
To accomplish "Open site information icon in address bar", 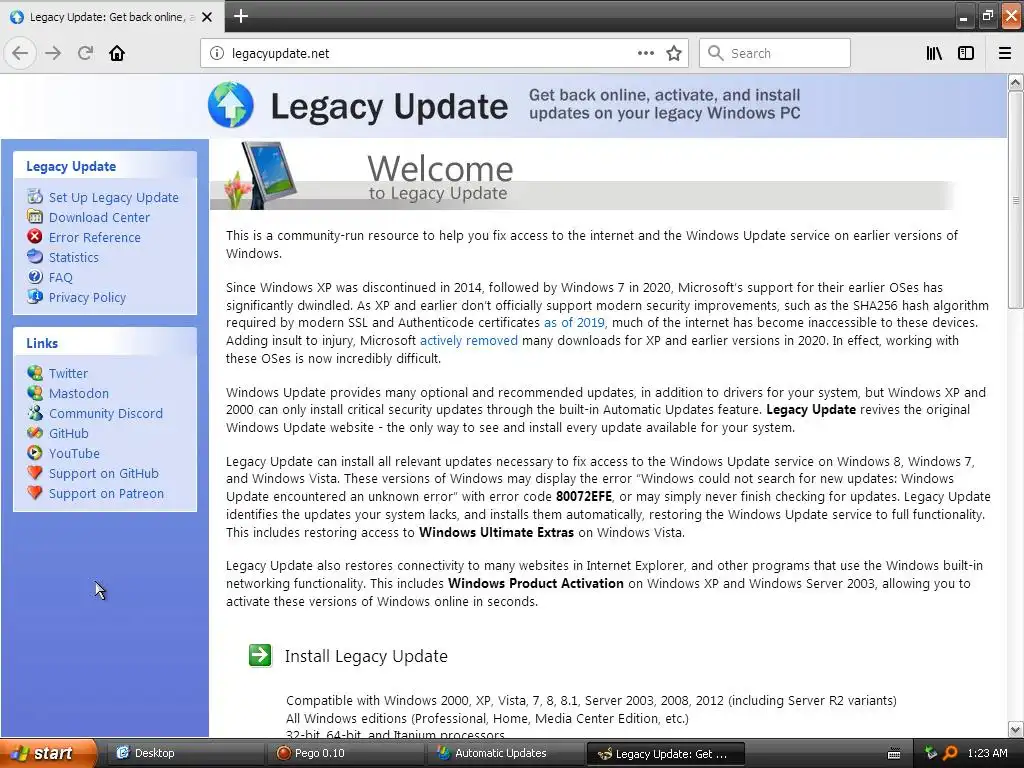I will pyautogui.click(x=217, y=54).
